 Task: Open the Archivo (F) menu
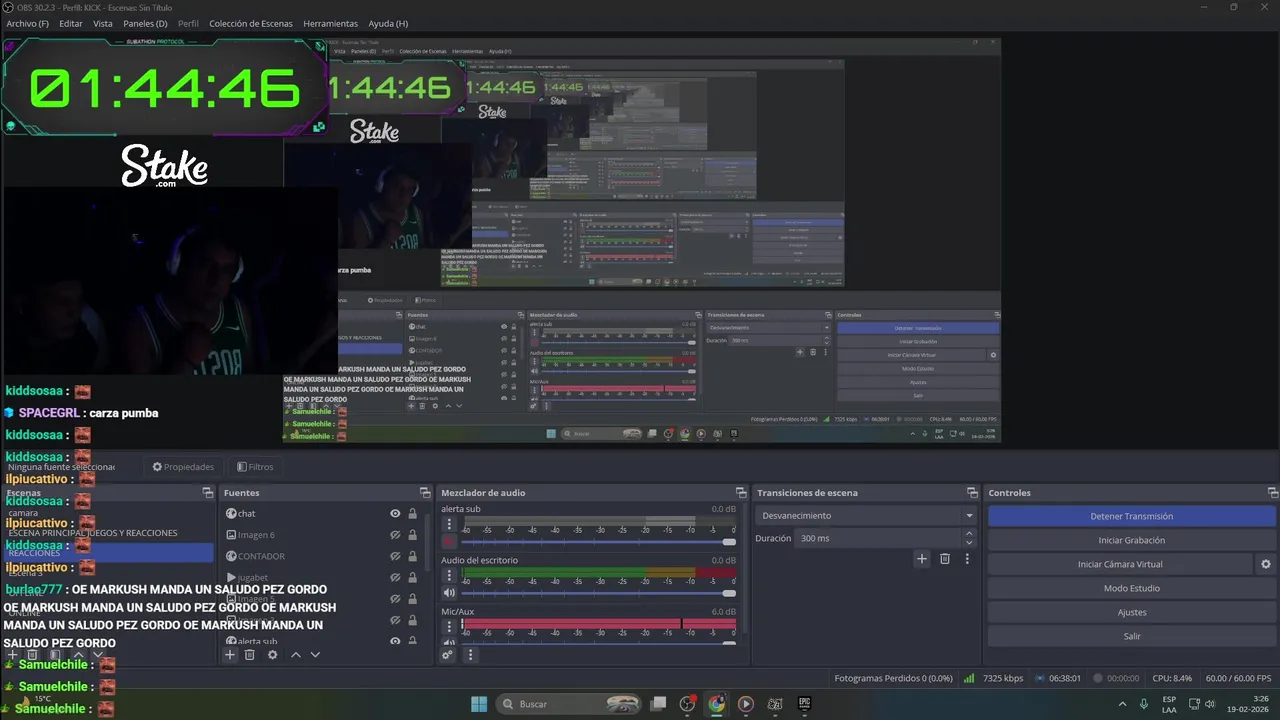[x=28, y=23]
